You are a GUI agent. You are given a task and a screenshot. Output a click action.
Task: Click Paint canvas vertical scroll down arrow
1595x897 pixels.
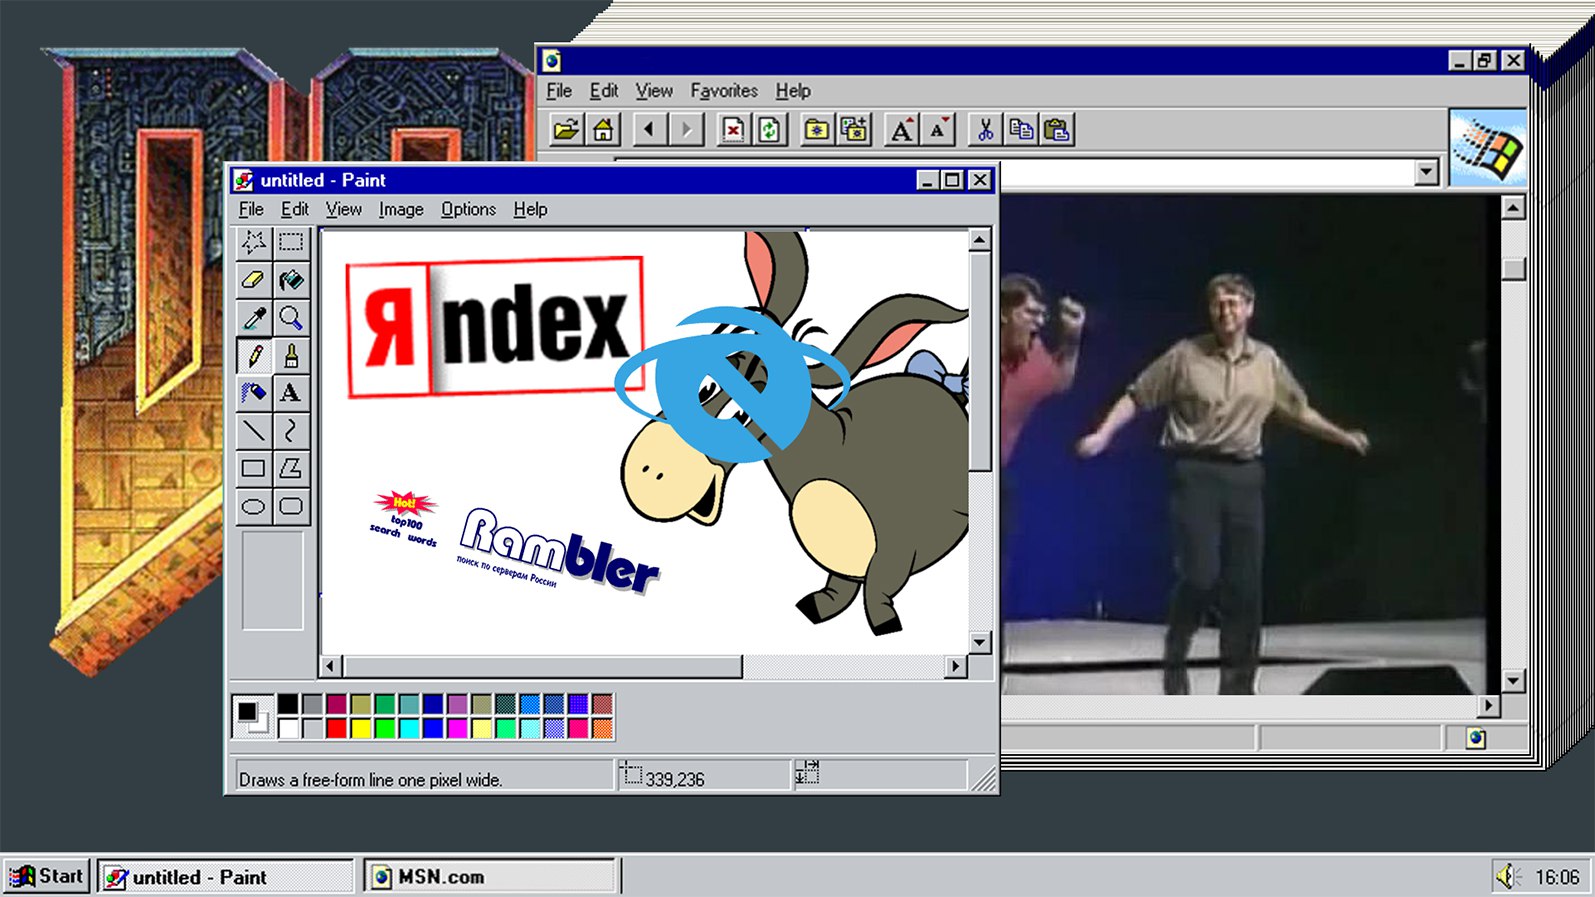980,643
